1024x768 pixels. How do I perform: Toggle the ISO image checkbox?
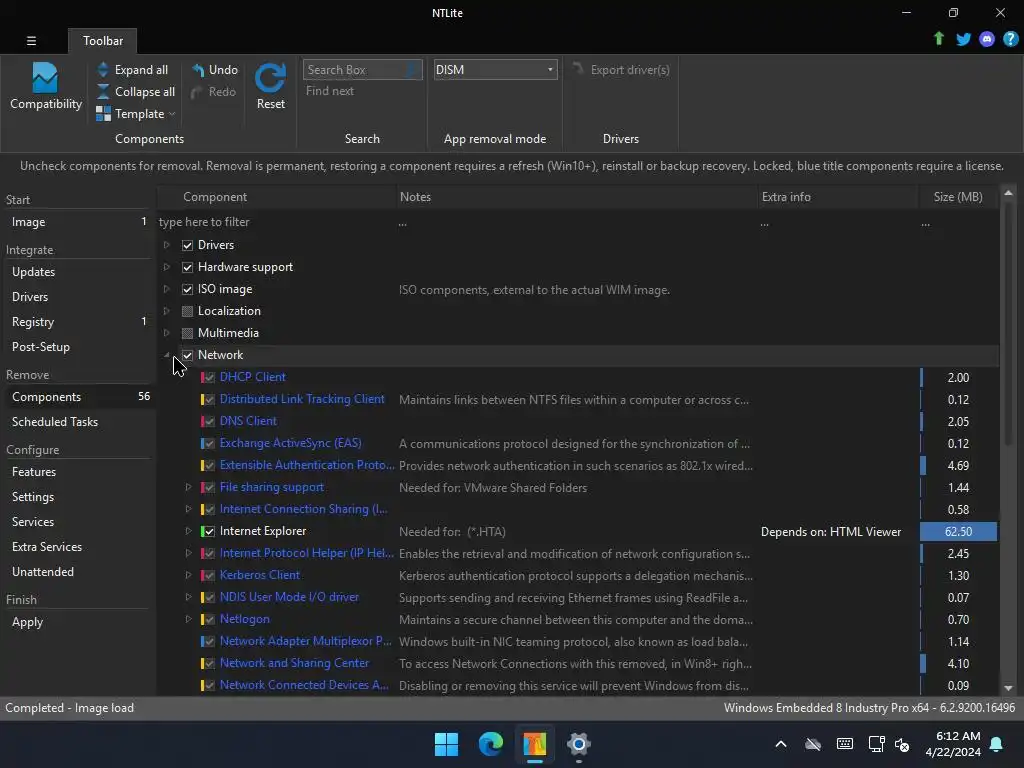(x=187, y=289)
